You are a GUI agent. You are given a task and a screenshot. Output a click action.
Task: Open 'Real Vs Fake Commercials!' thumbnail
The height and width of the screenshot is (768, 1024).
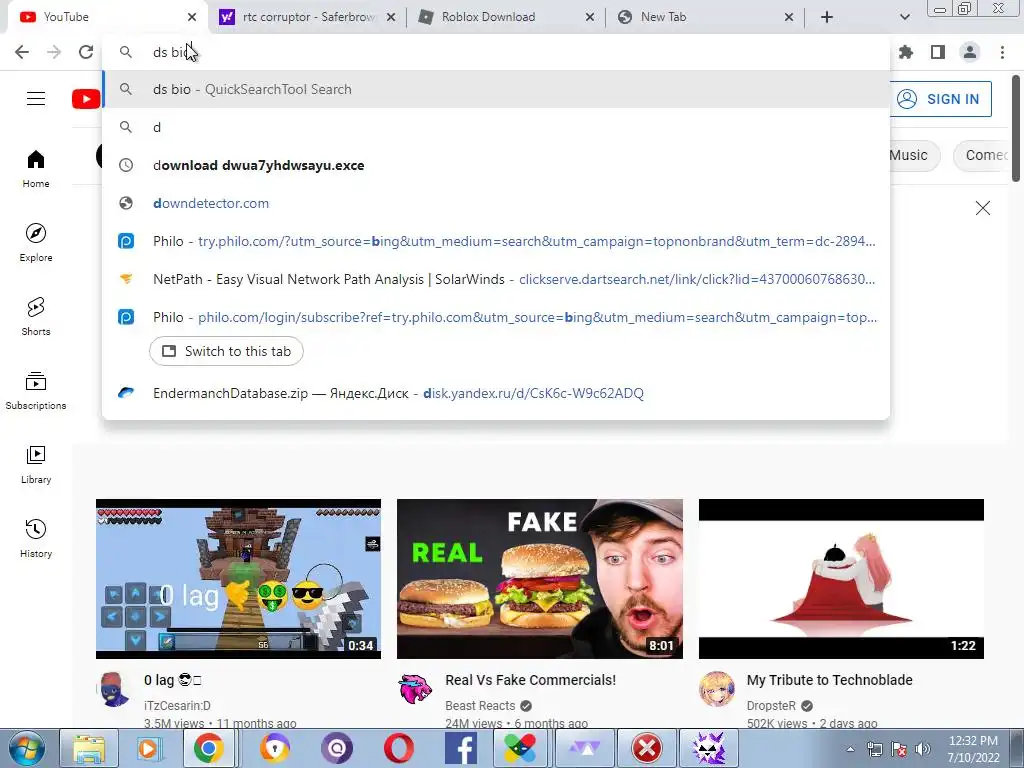[540, 579]
